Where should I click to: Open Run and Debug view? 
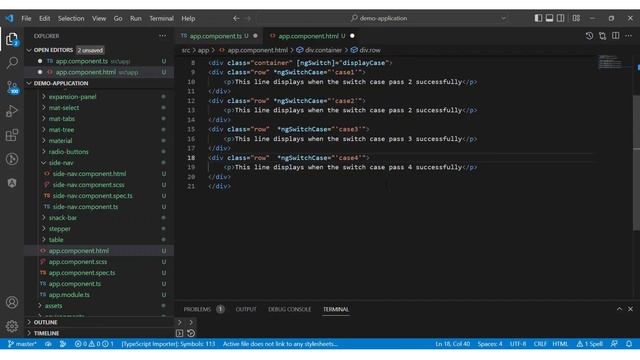click(12, 111)
